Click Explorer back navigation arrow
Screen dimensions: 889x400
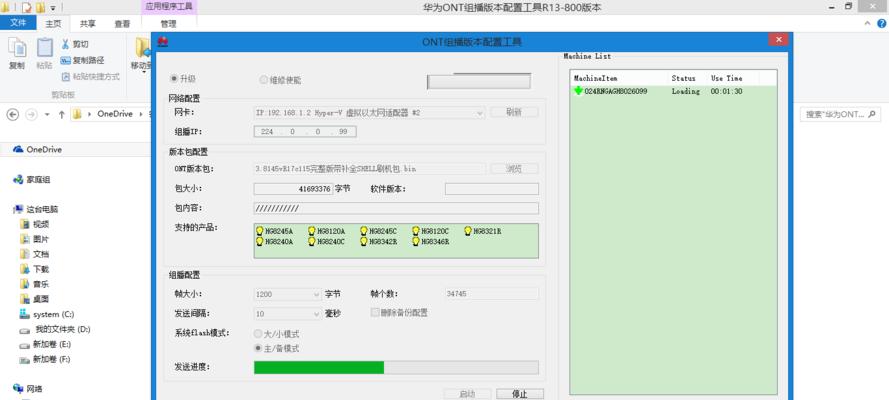click(12, 114)
